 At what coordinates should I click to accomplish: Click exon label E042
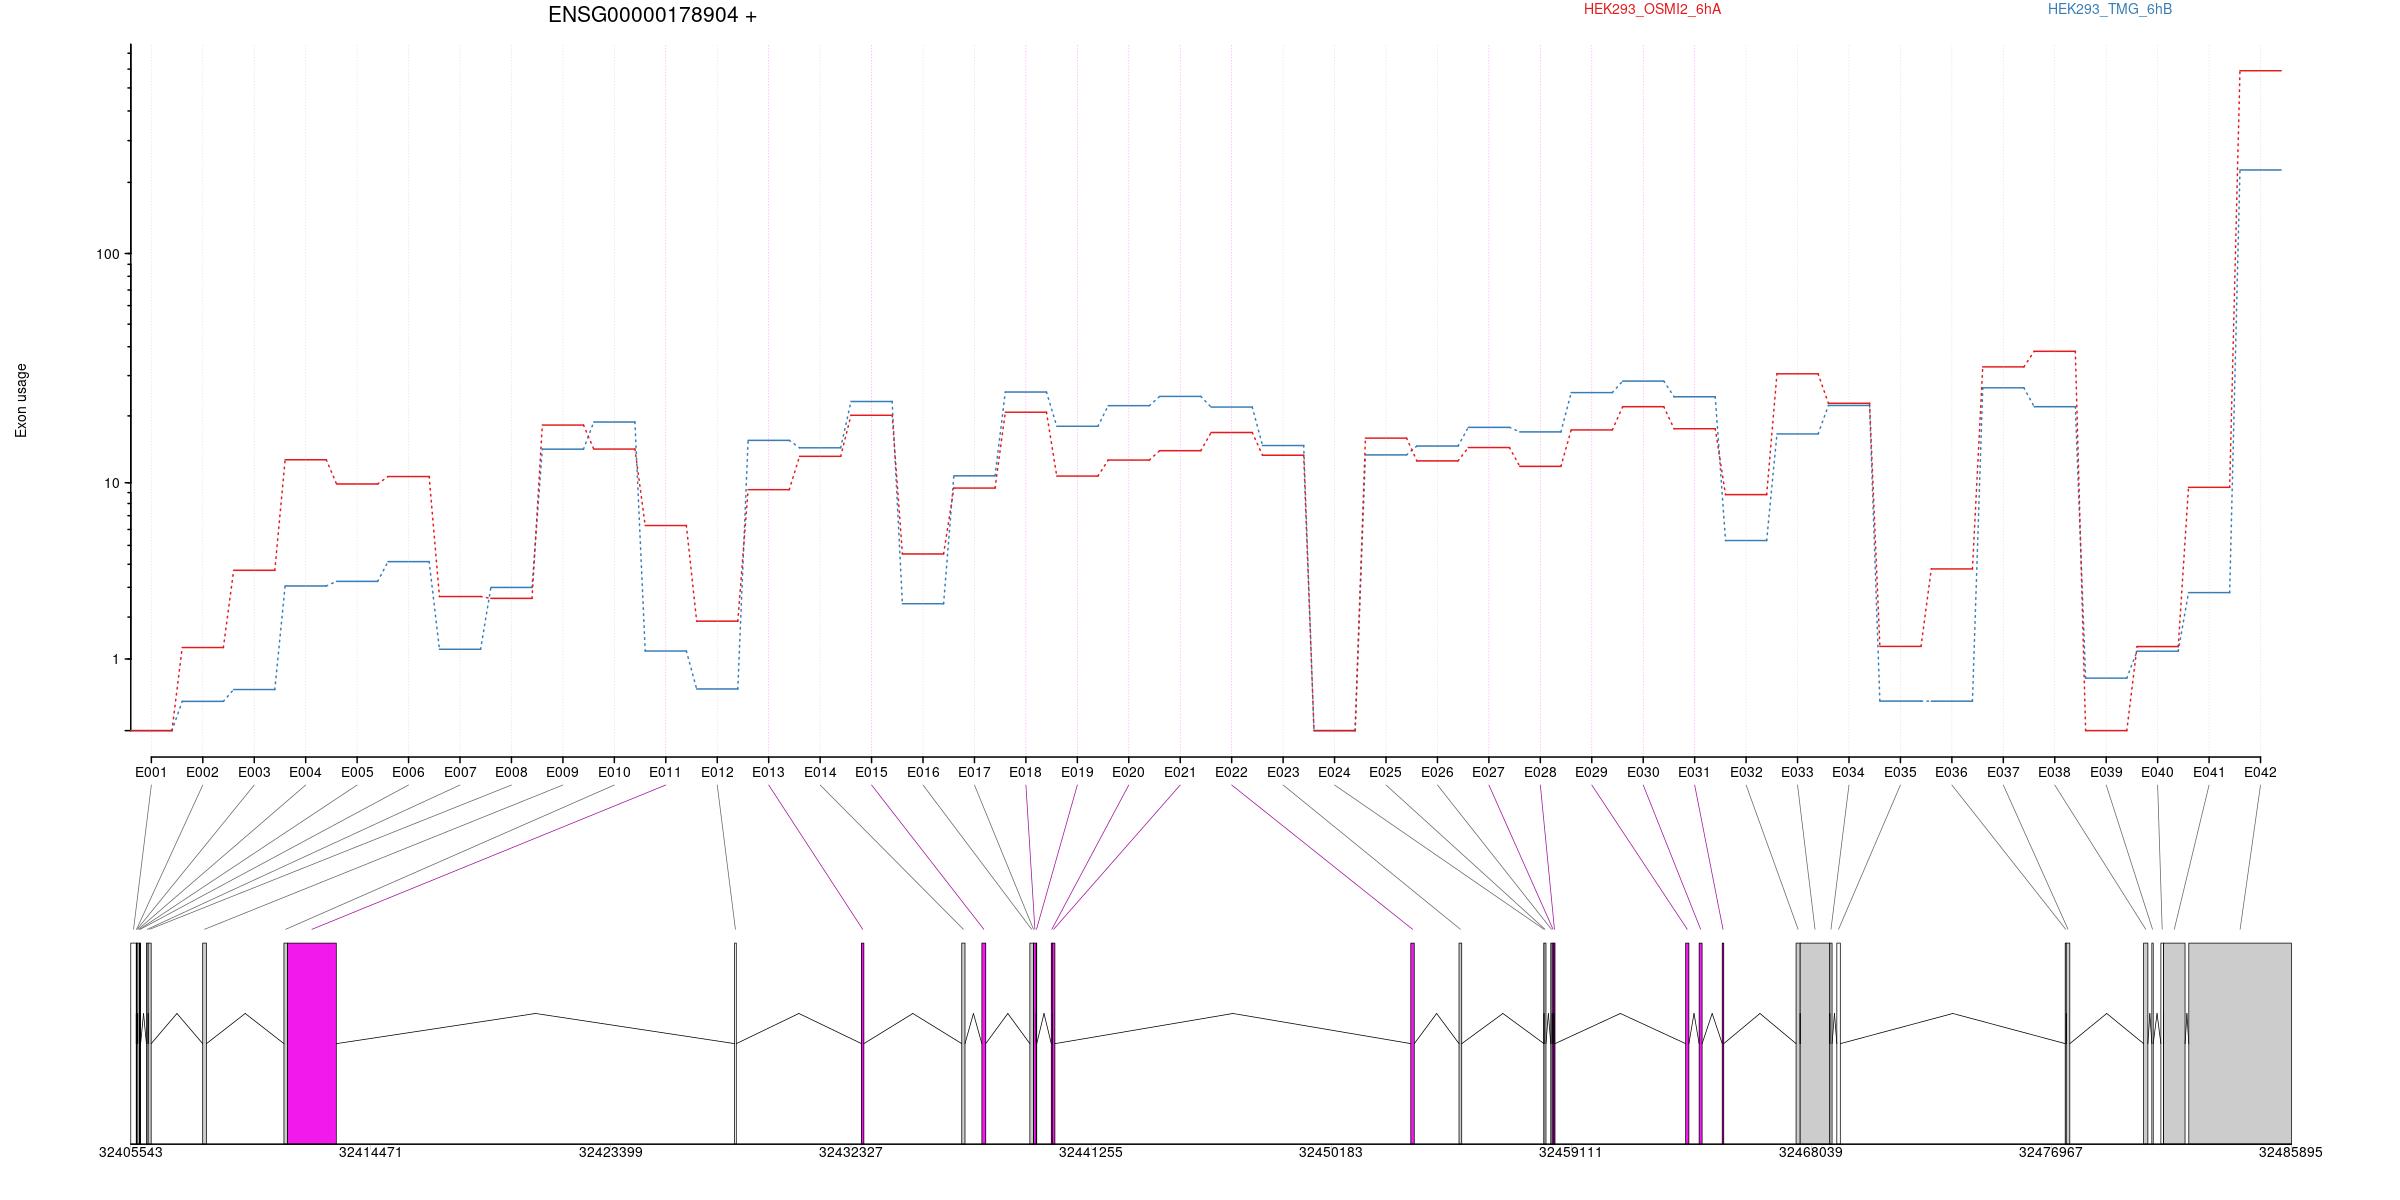[2260, 772]
